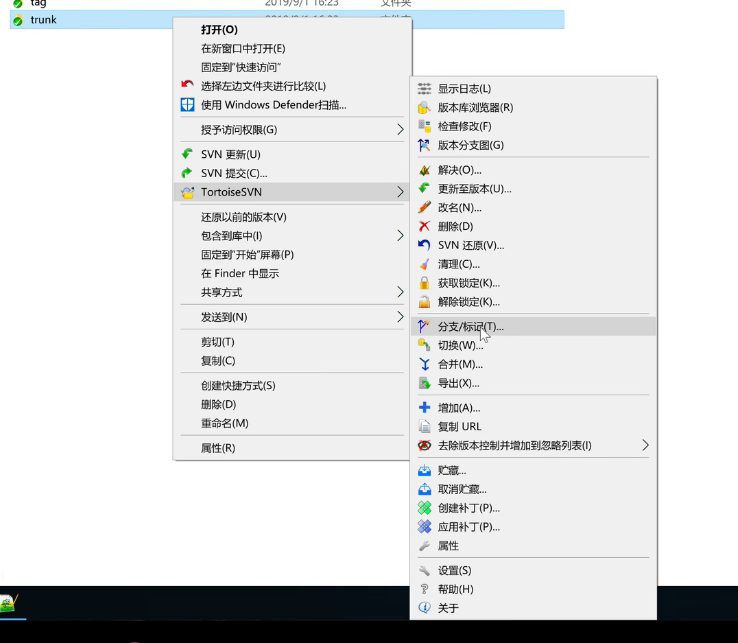Click the Export (导出) icon
The height and width of the screenshot is (643, 738).
(424, 383)
